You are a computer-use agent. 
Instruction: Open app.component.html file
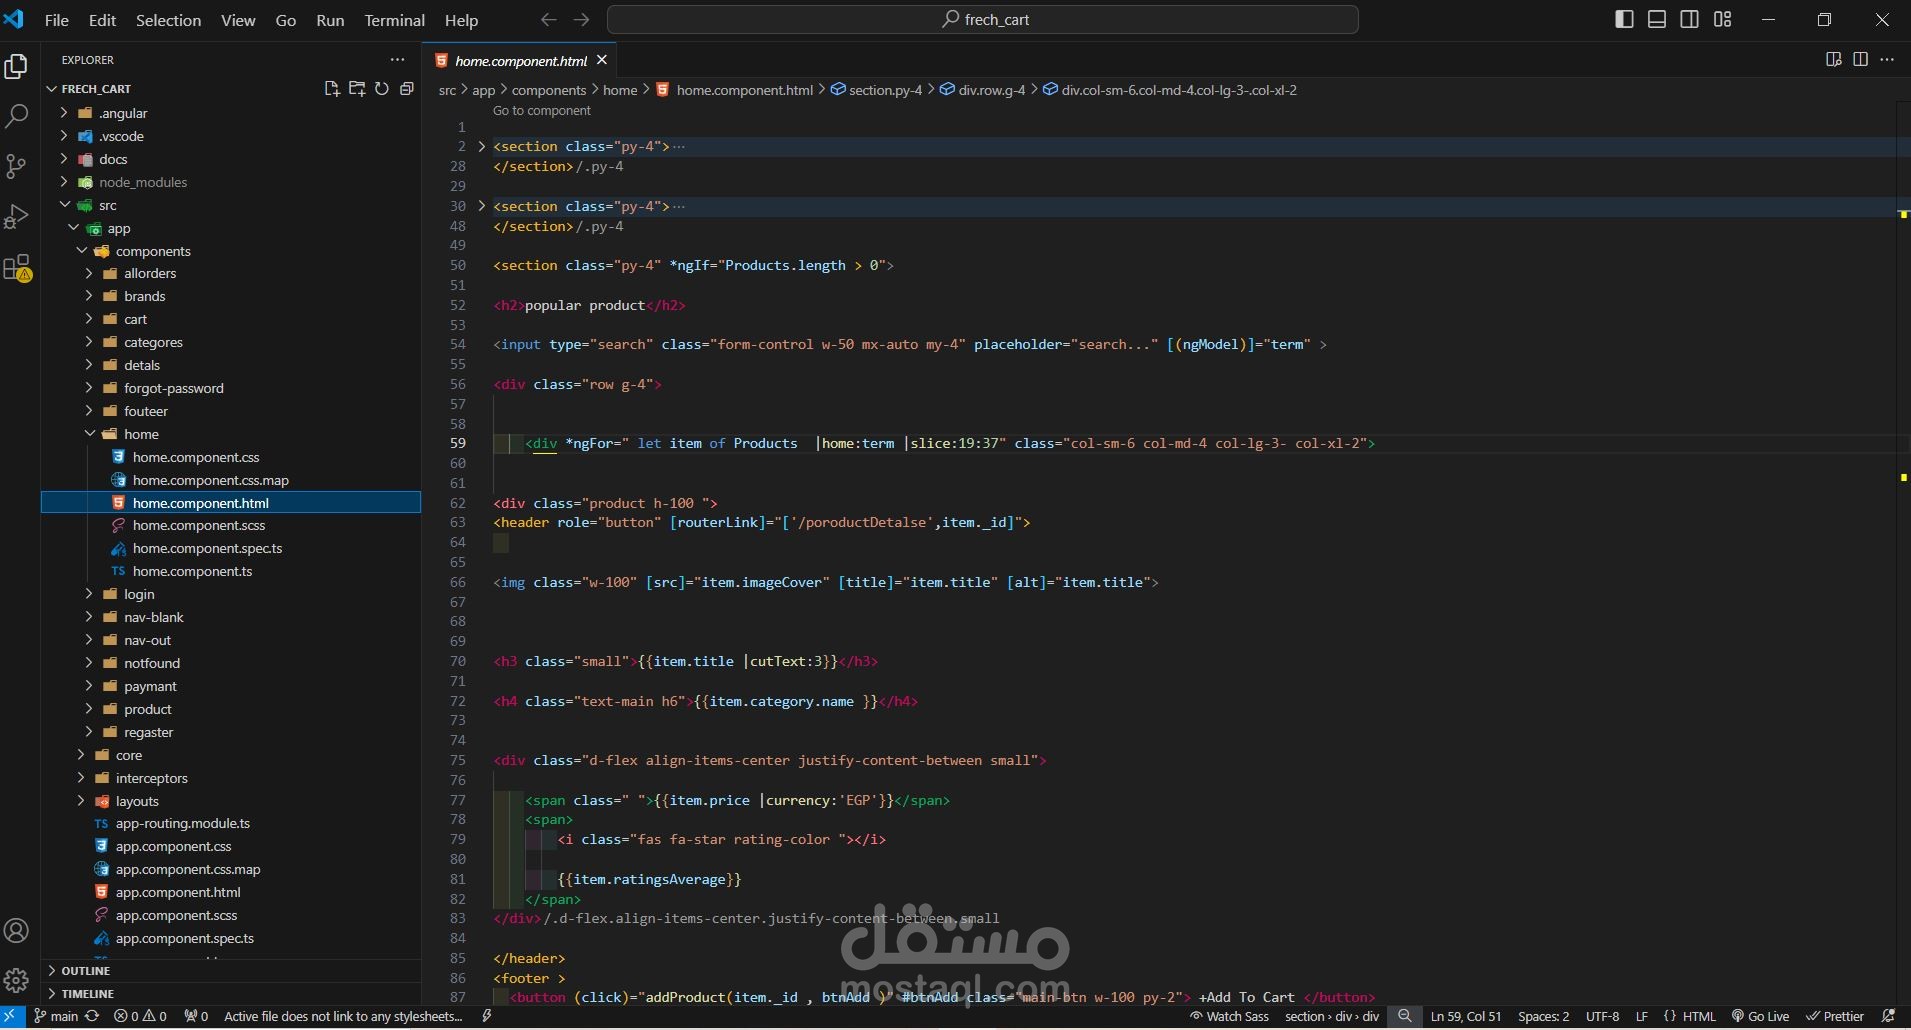click(178, 892)
